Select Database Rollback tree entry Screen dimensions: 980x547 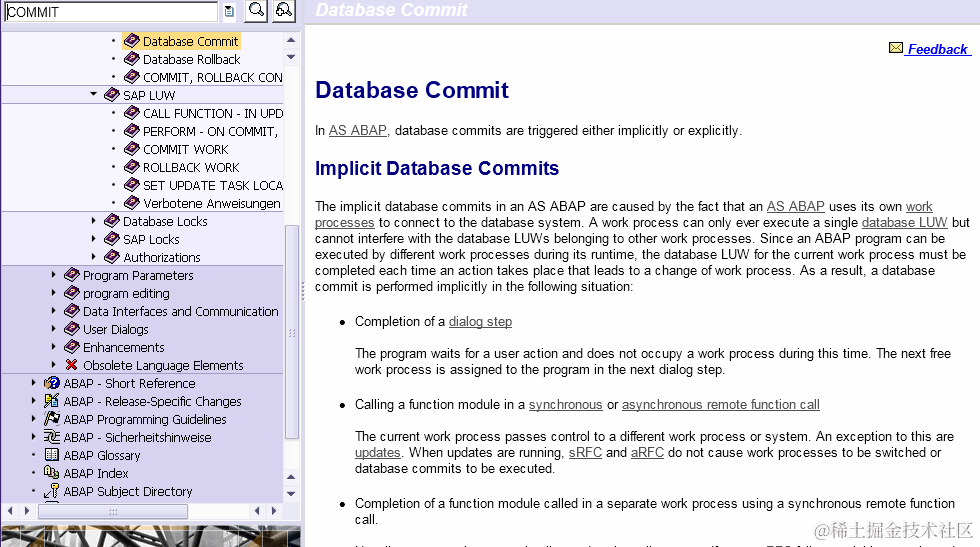tap(191, 59)
